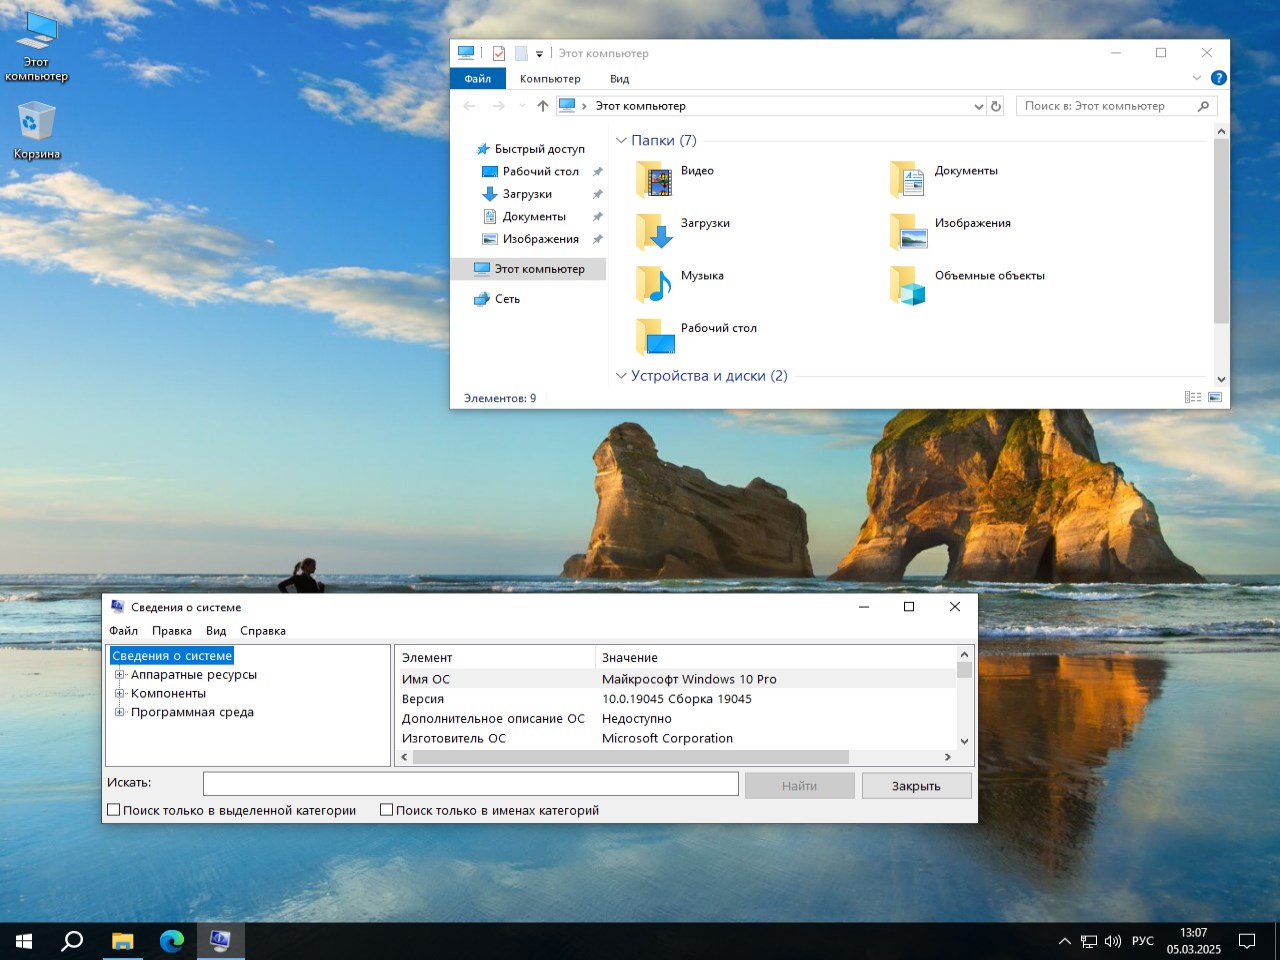
Task: Open Правка menu in System Information
Action: (172, 631)
